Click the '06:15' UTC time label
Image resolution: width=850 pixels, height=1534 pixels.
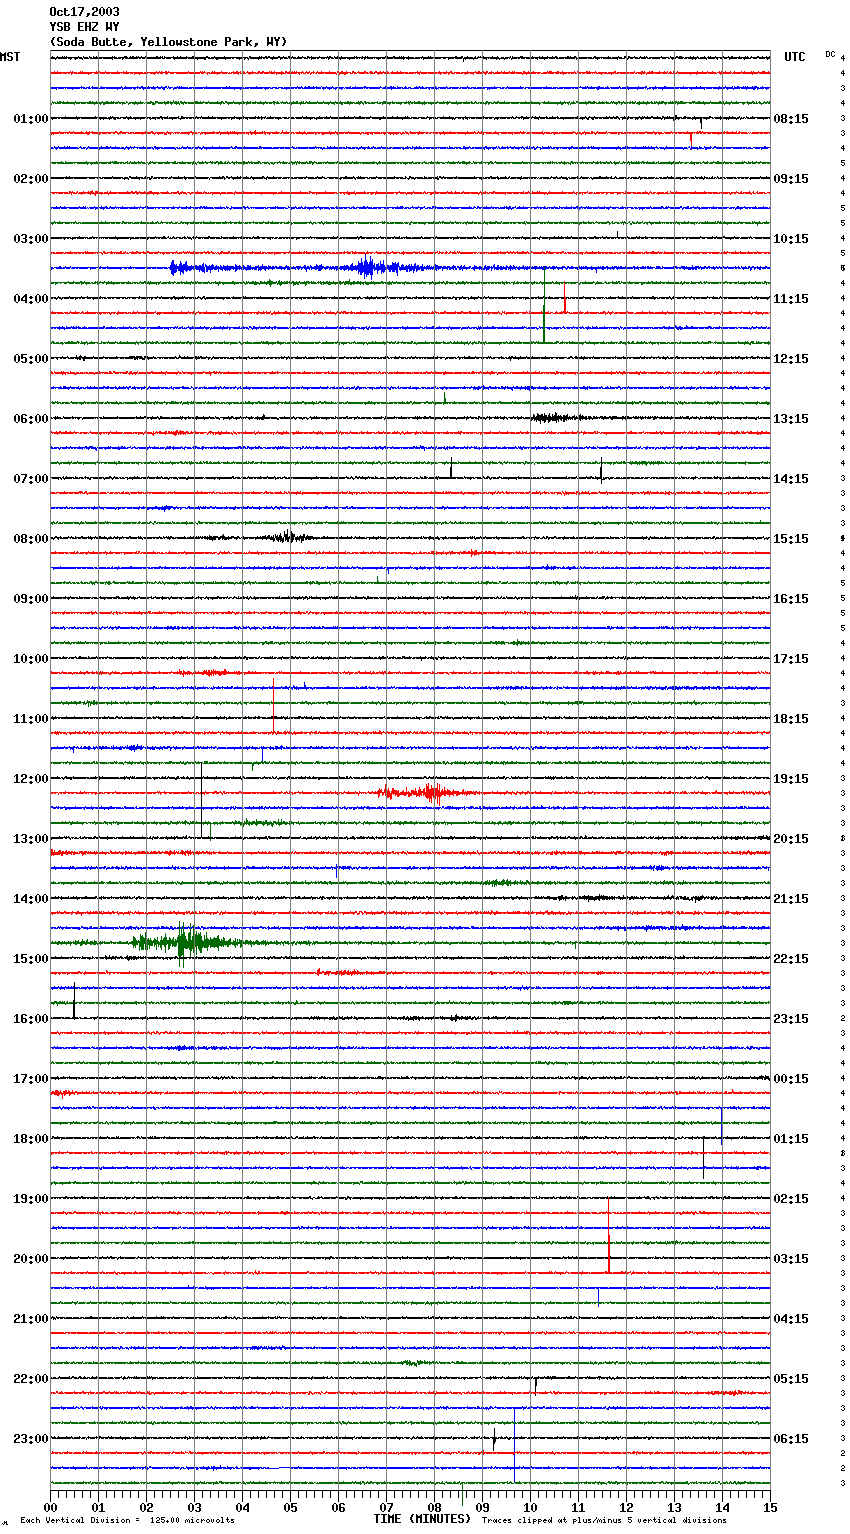[791, 1439]
